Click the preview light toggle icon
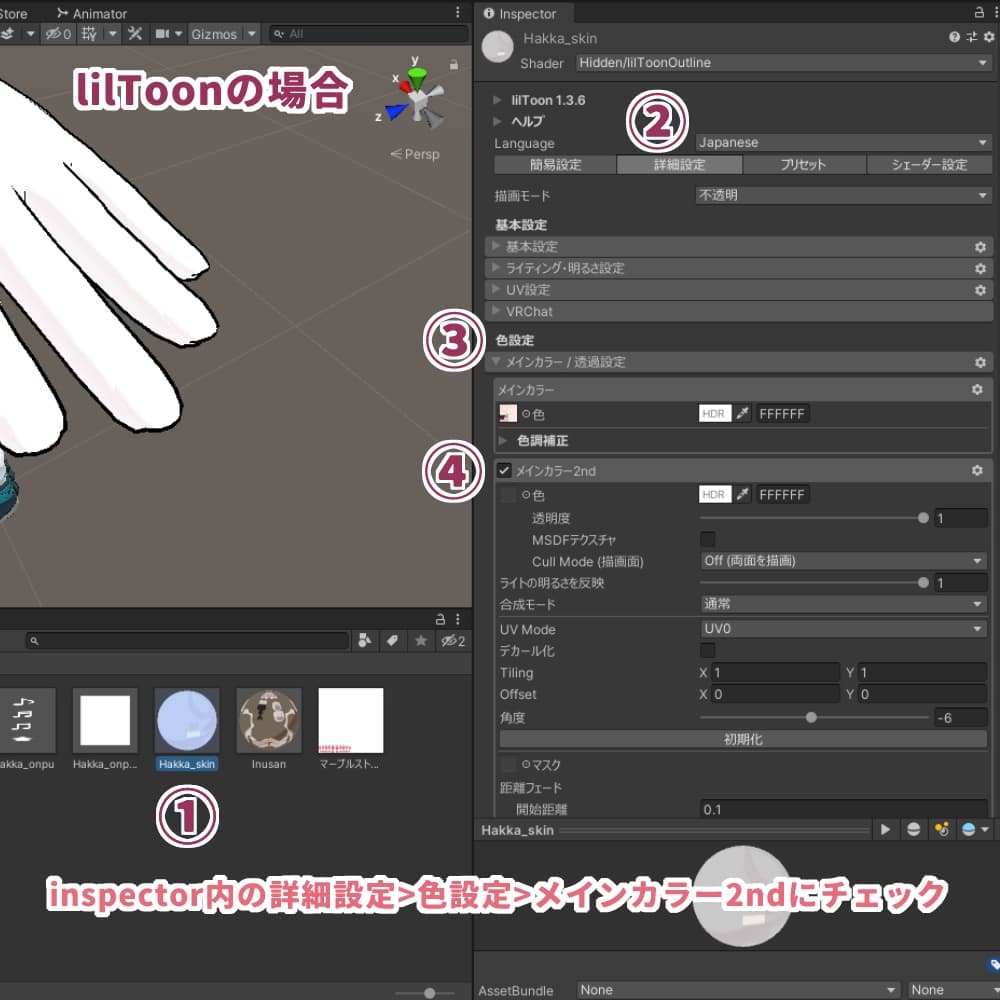Screen dimensions: 1000x1000 click(x=940, y=830)
